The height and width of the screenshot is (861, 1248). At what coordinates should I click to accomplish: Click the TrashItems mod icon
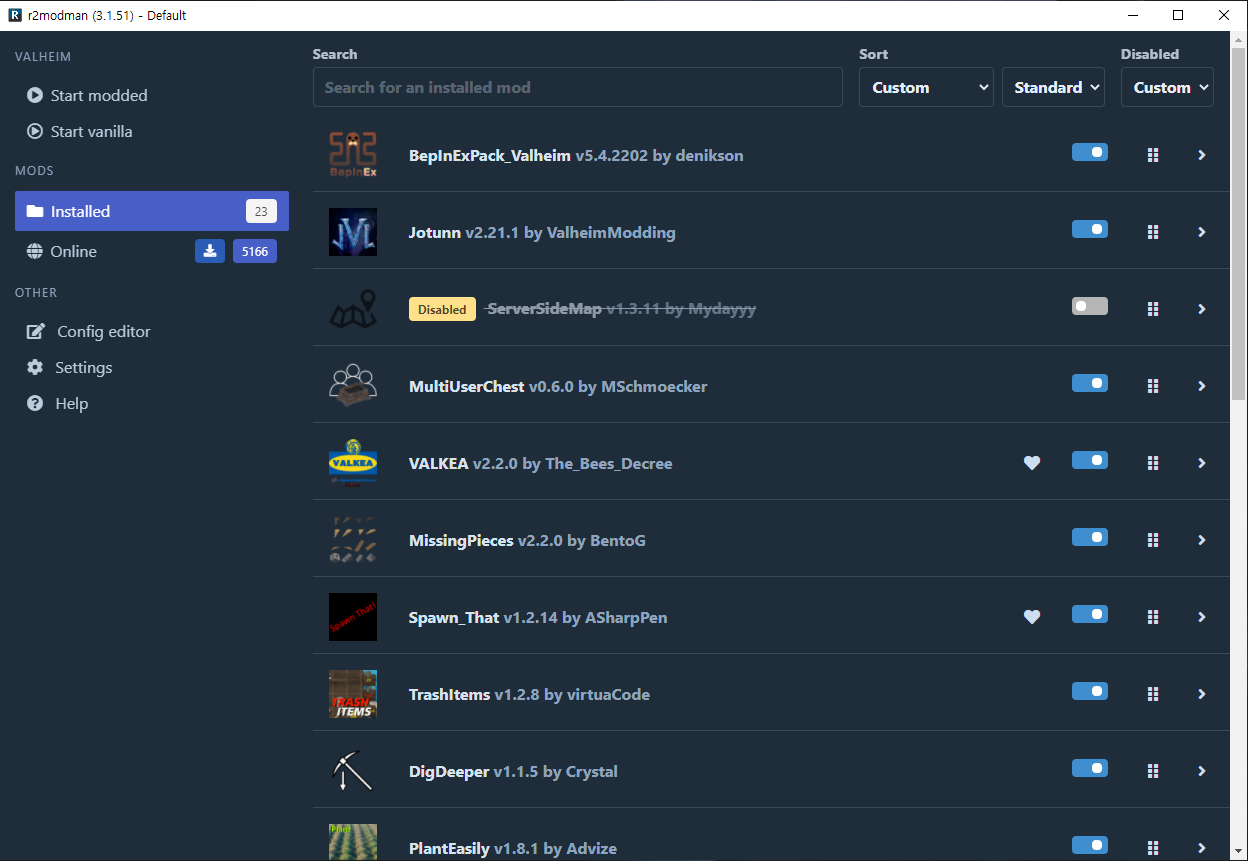pos(353,694)
